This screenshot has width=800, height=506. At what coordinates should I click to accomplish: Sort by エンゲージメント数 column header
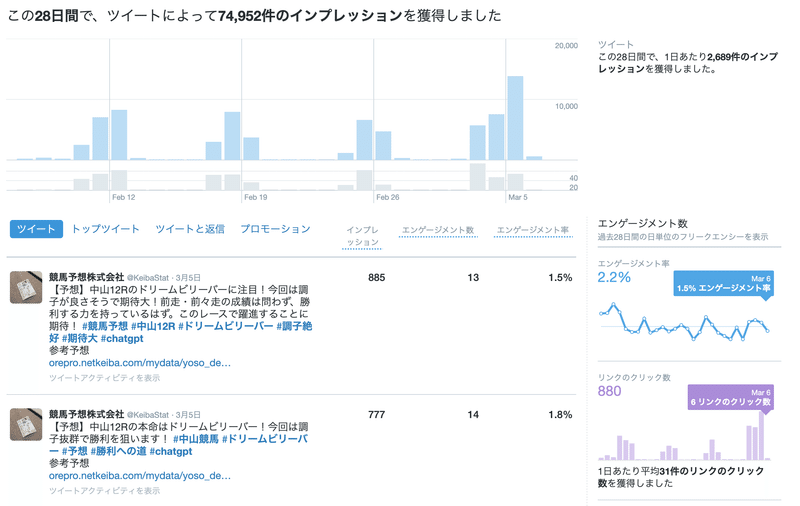tap(438, 230)
